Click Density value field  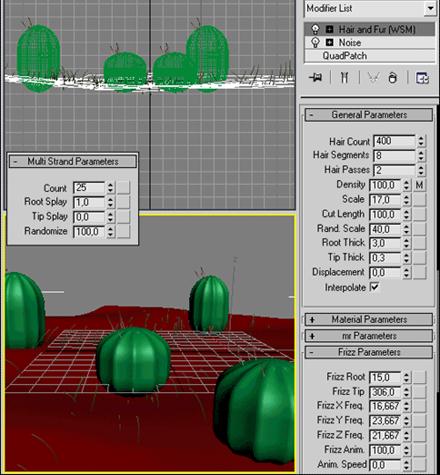click(385, 185)
